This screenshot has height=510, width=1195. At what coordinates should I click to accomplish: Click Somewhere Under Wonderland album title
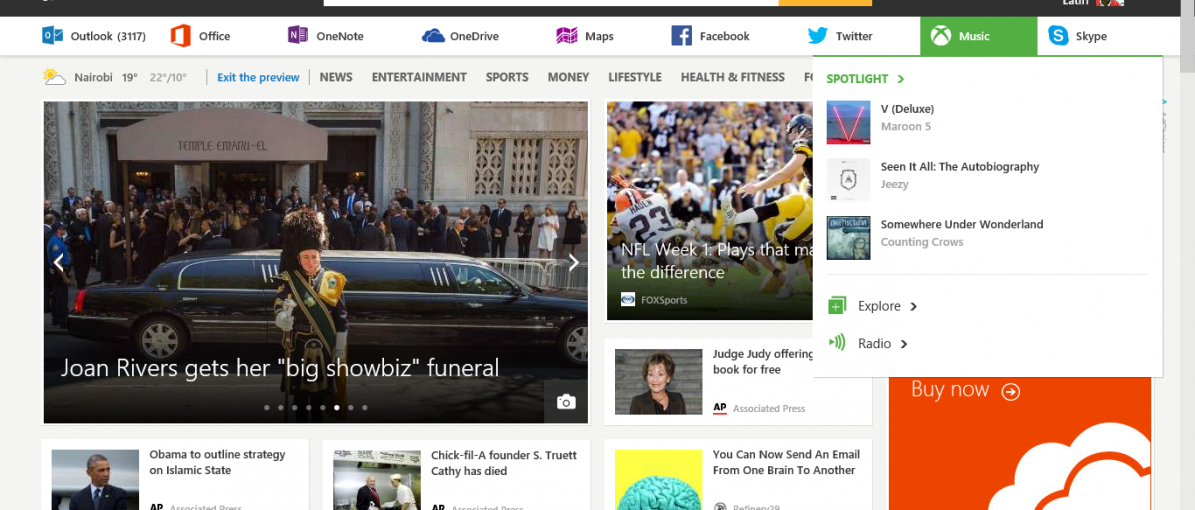pos(963,225)
